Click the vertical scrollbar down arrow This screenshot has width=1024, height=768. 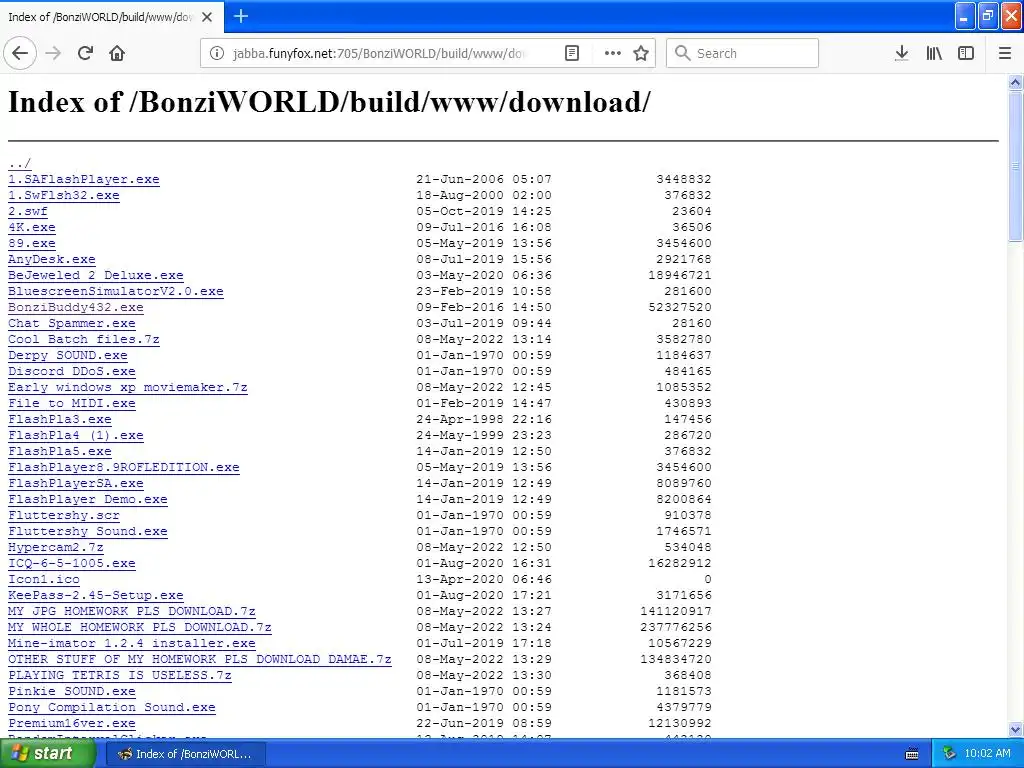[x=1015, y=729]
